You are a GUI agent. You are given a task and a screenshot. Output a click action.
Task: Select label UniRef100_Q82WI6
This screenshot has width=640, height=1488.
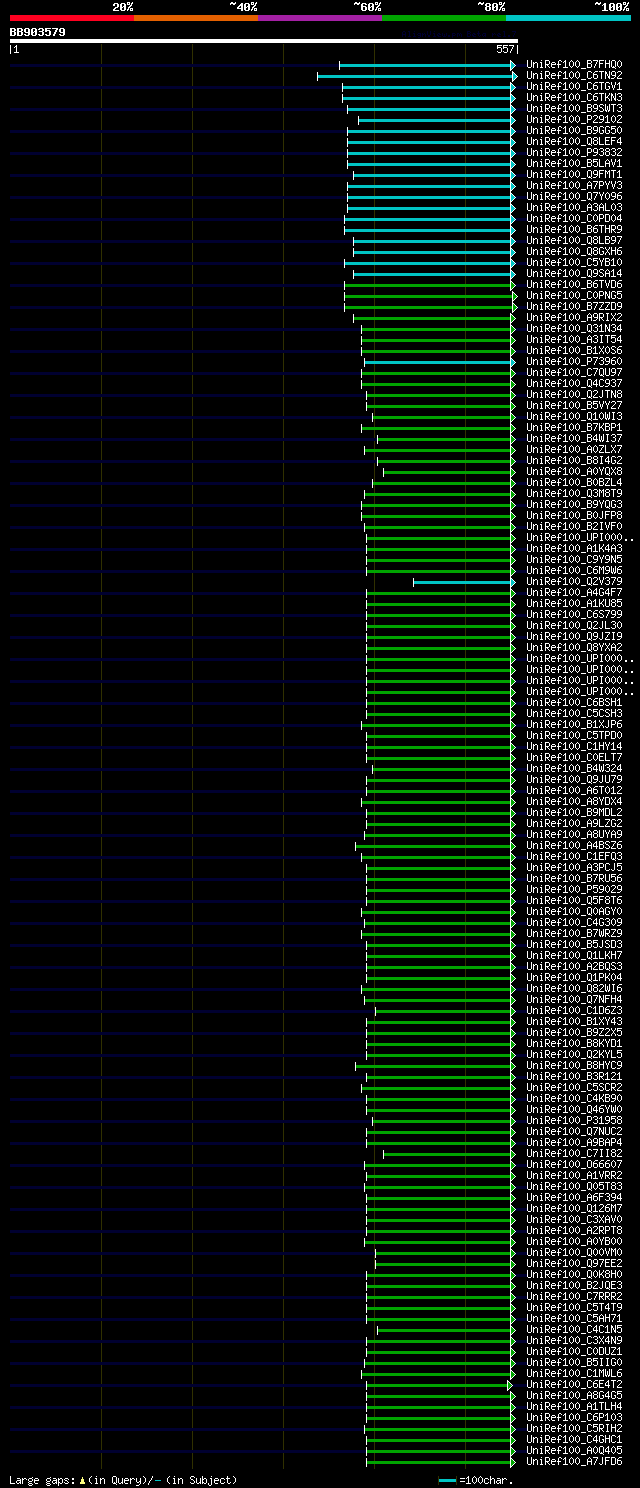click(x=574, y=988)
